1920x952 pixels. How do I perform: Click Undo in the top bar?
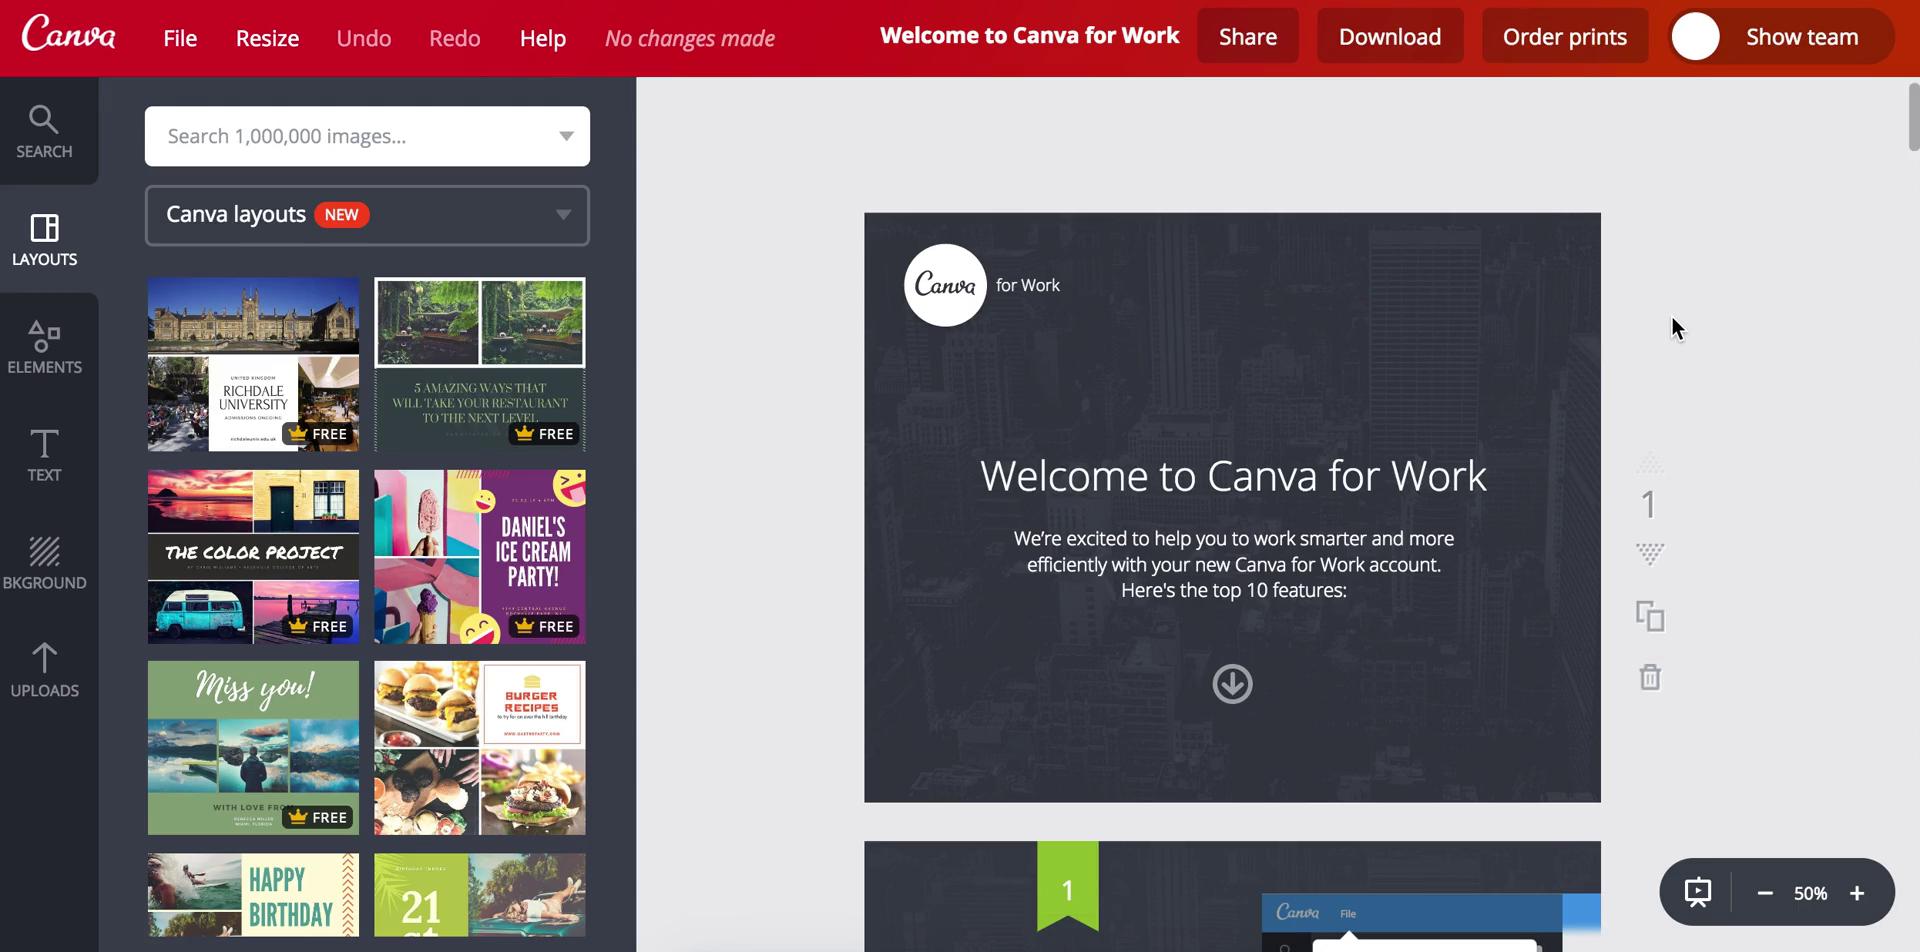[364, 38]
